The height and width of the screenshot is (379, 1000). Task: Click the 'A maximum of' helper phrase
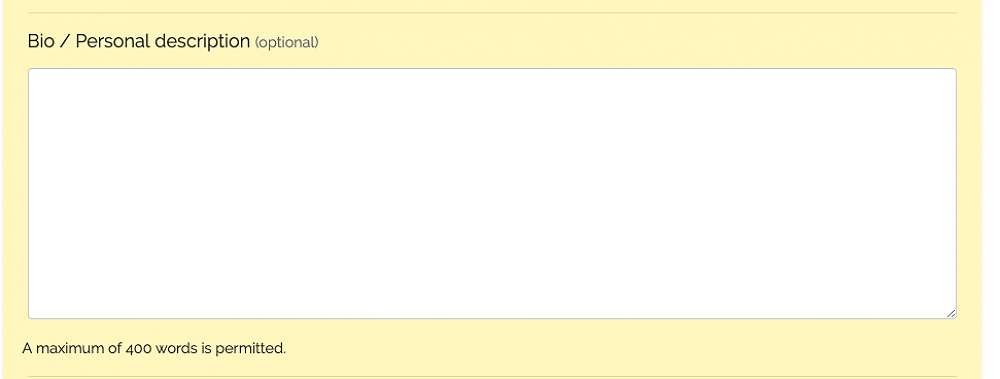[73, 348]
